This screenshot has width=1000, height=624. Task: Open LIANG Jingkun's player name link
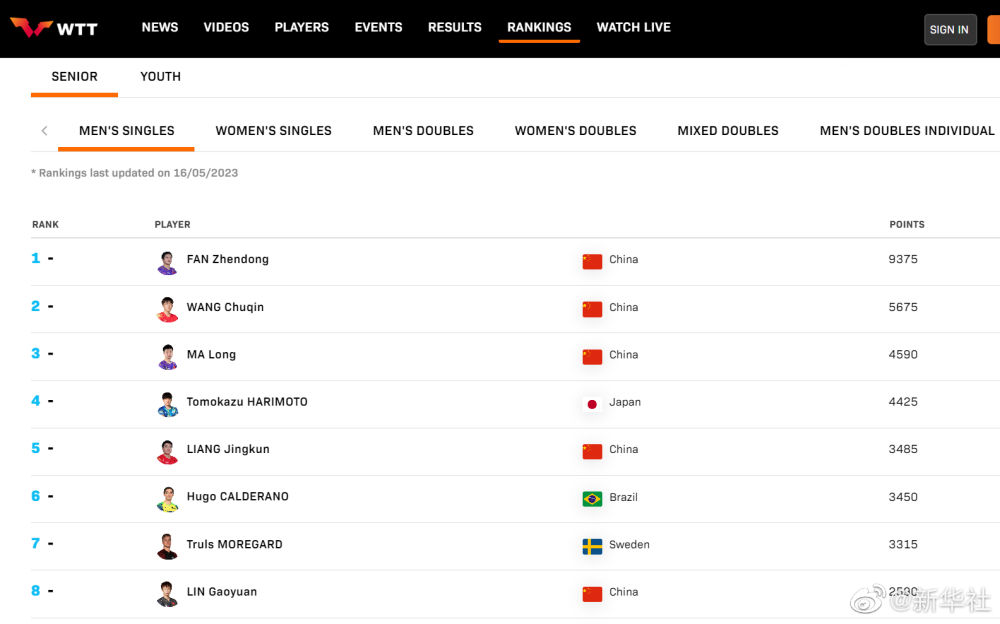[x=228, y=449]
